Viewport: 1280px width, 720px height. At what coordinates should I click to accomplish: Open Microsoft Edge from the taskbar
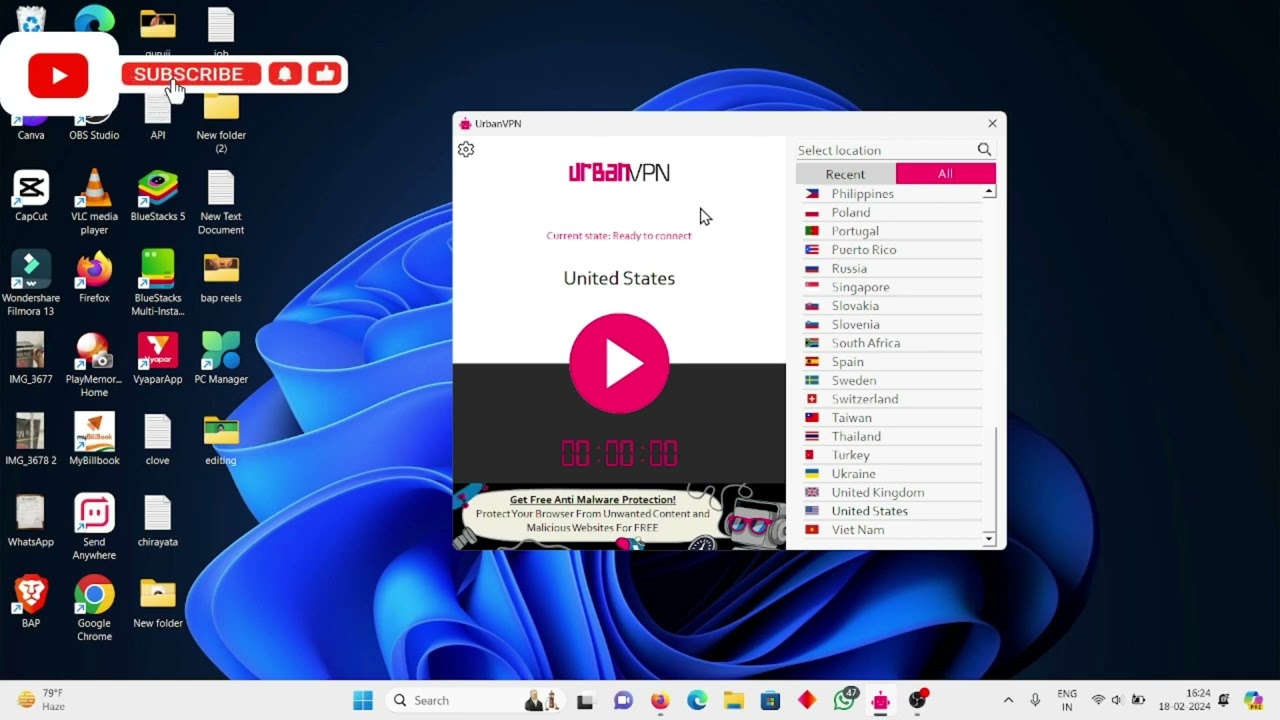697,700
